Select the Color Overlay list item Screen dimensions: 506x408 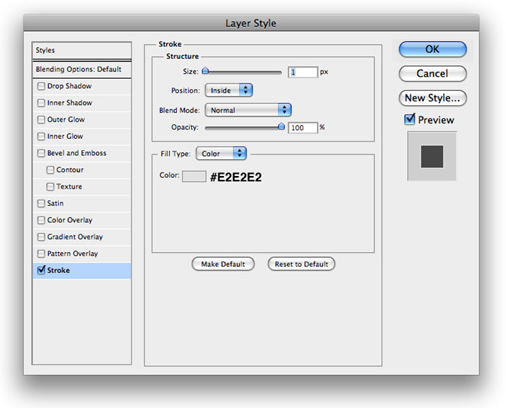point(82,220)
